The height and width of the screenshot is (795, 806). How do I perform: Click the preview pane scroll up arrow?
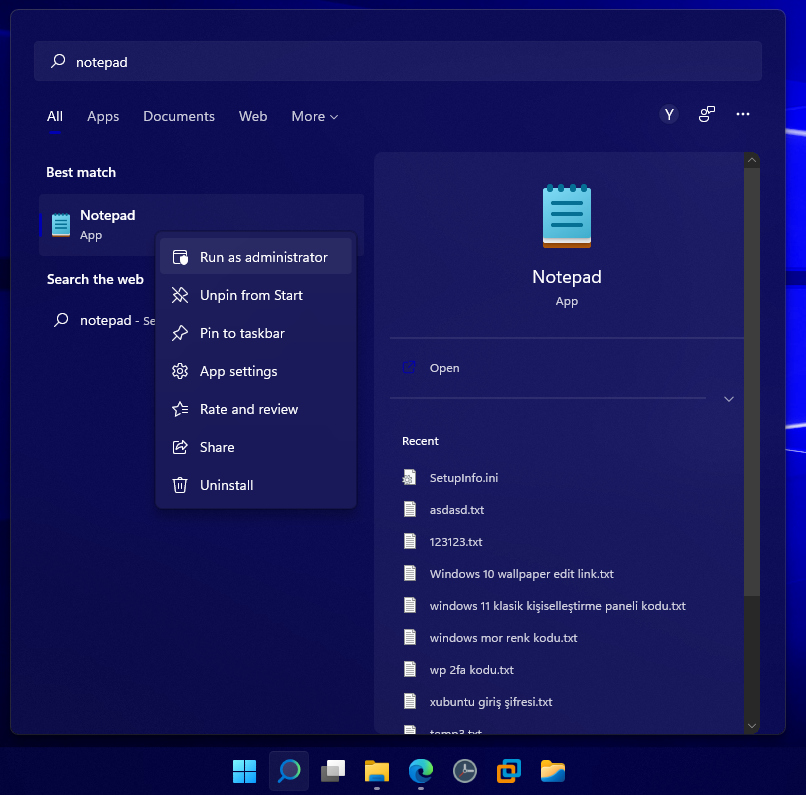coord(752,160)
